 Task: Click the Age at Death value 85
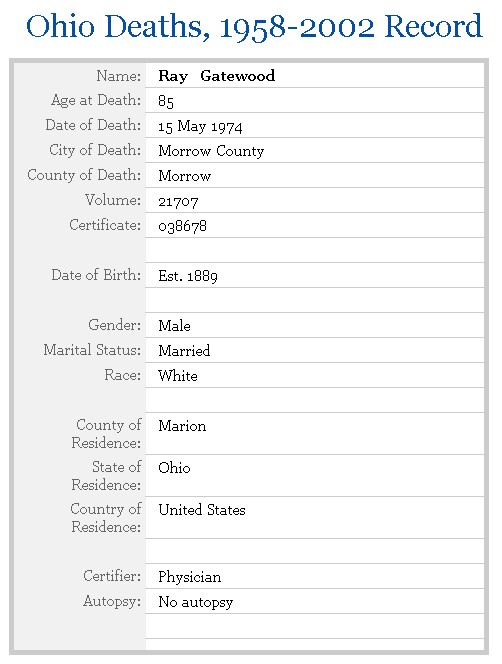pyautogui.click(x=166, y=101)
